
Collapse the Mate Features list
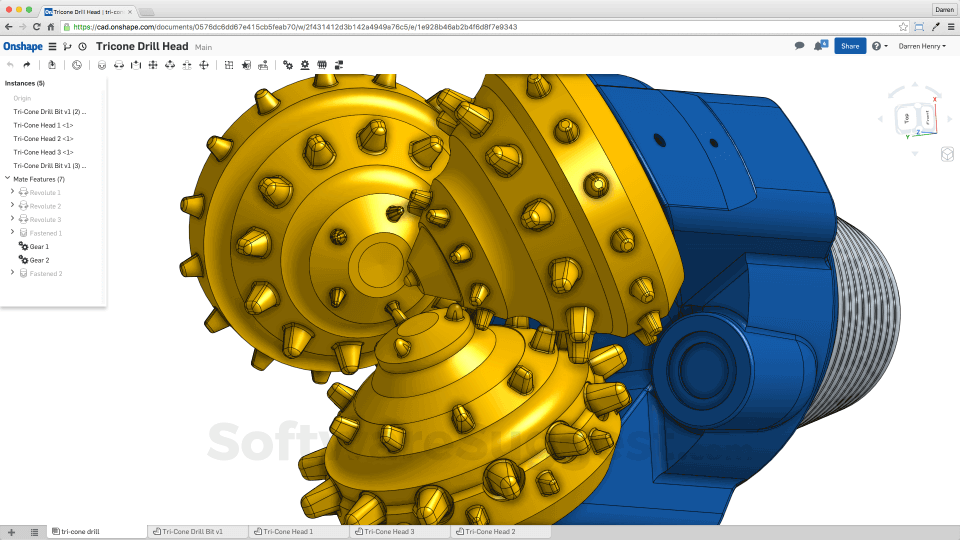coord(7,178)
